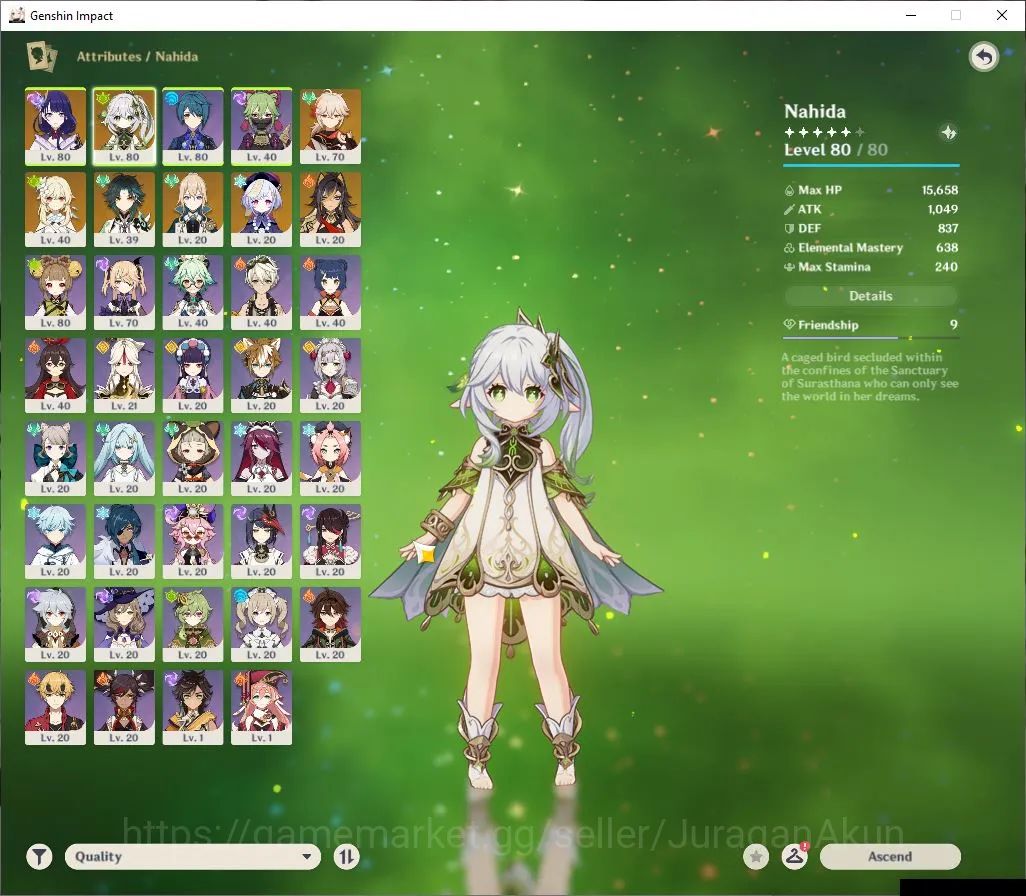The image size is (1026, 896).
Task: Select Kujou Sara's masked portrait
Action: pyautogui.click(x=262, y=542)
